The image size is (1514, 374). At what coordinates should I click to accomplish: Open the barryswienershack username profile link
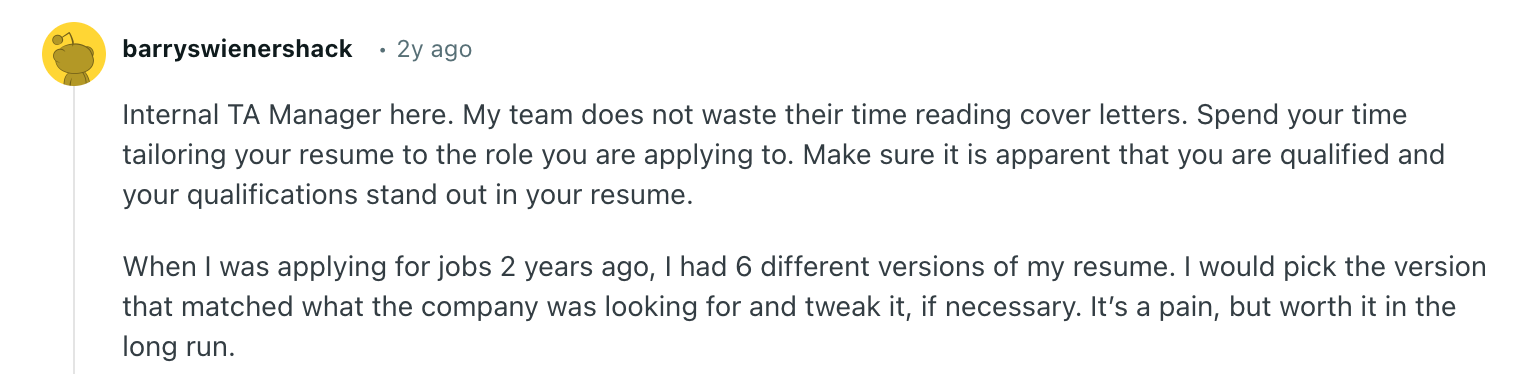[x=237, y=49]
